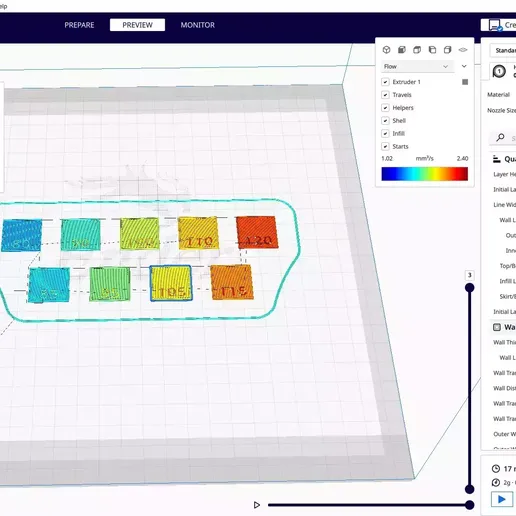Click the mm³/s unit label
This screenshot has width=516, height=516.
click(425, 159)
